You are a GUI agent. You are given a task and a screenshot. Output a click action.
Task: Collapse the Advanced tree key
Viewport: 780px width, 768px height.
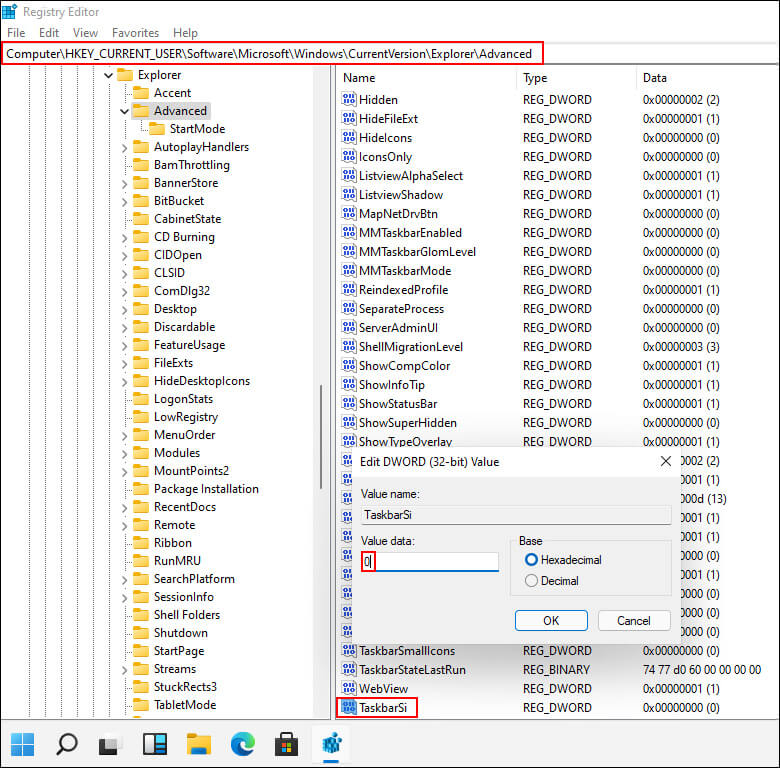124,111
